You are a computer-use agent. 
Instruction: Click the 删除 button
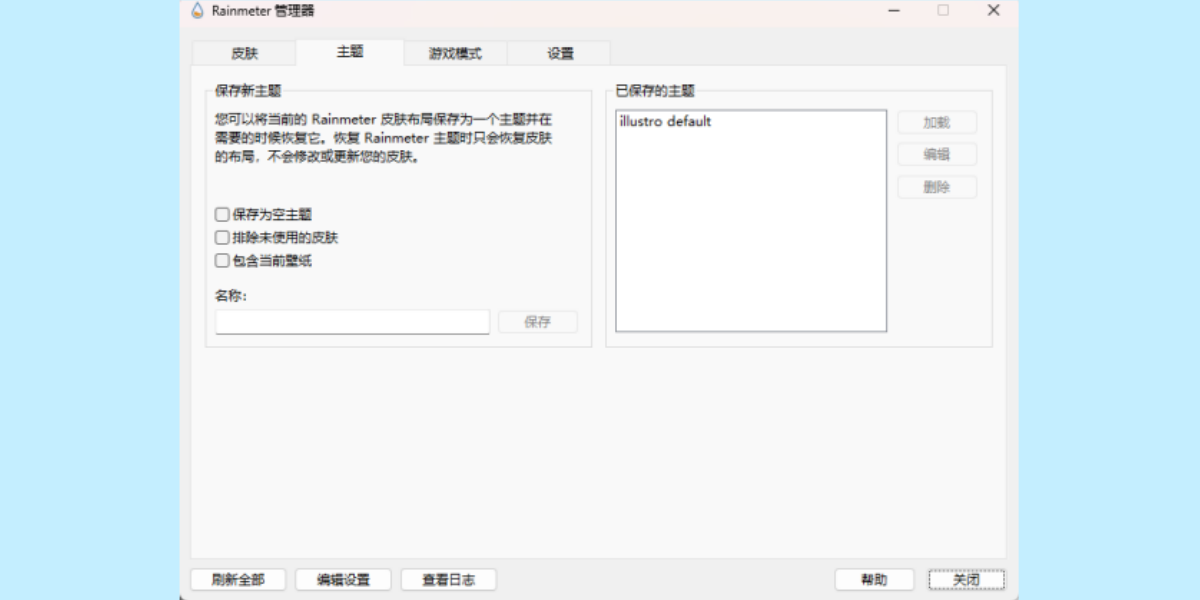937,187
